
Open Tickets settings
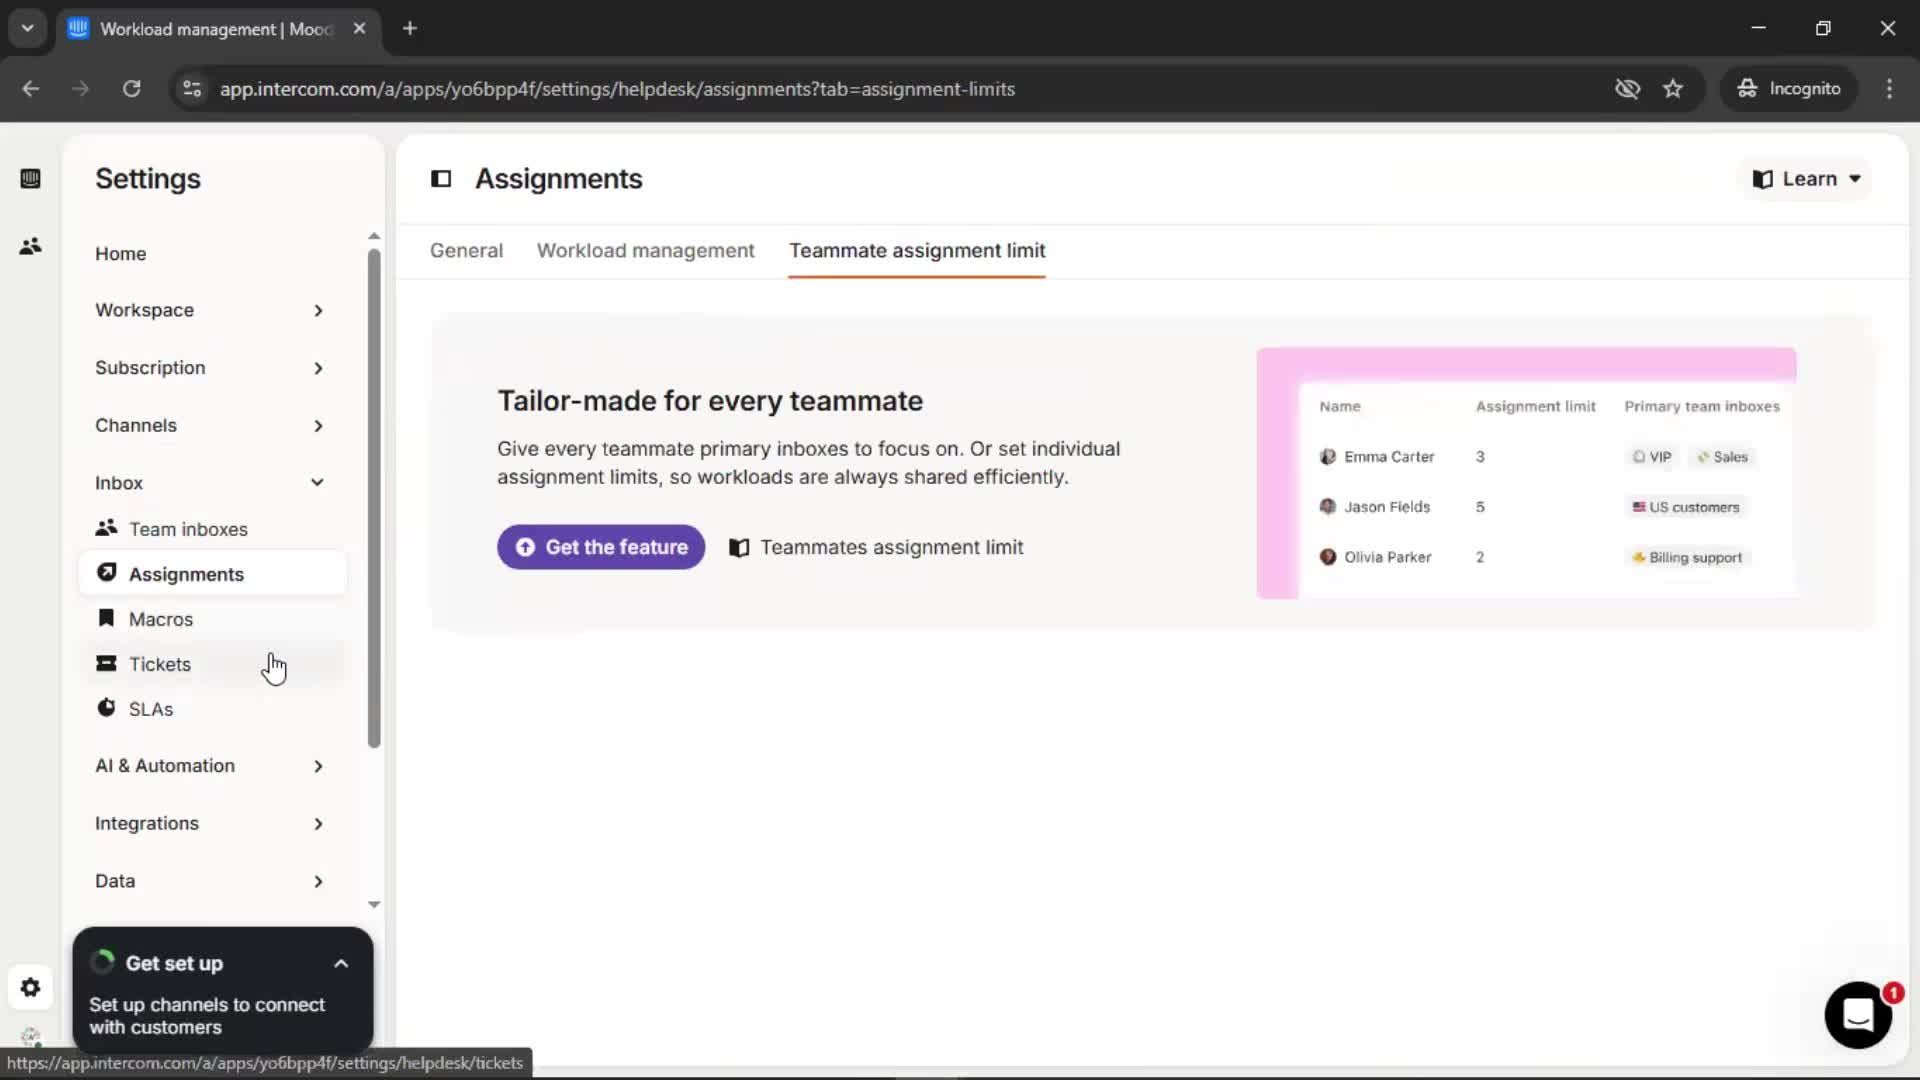click(x=212, y=664)
